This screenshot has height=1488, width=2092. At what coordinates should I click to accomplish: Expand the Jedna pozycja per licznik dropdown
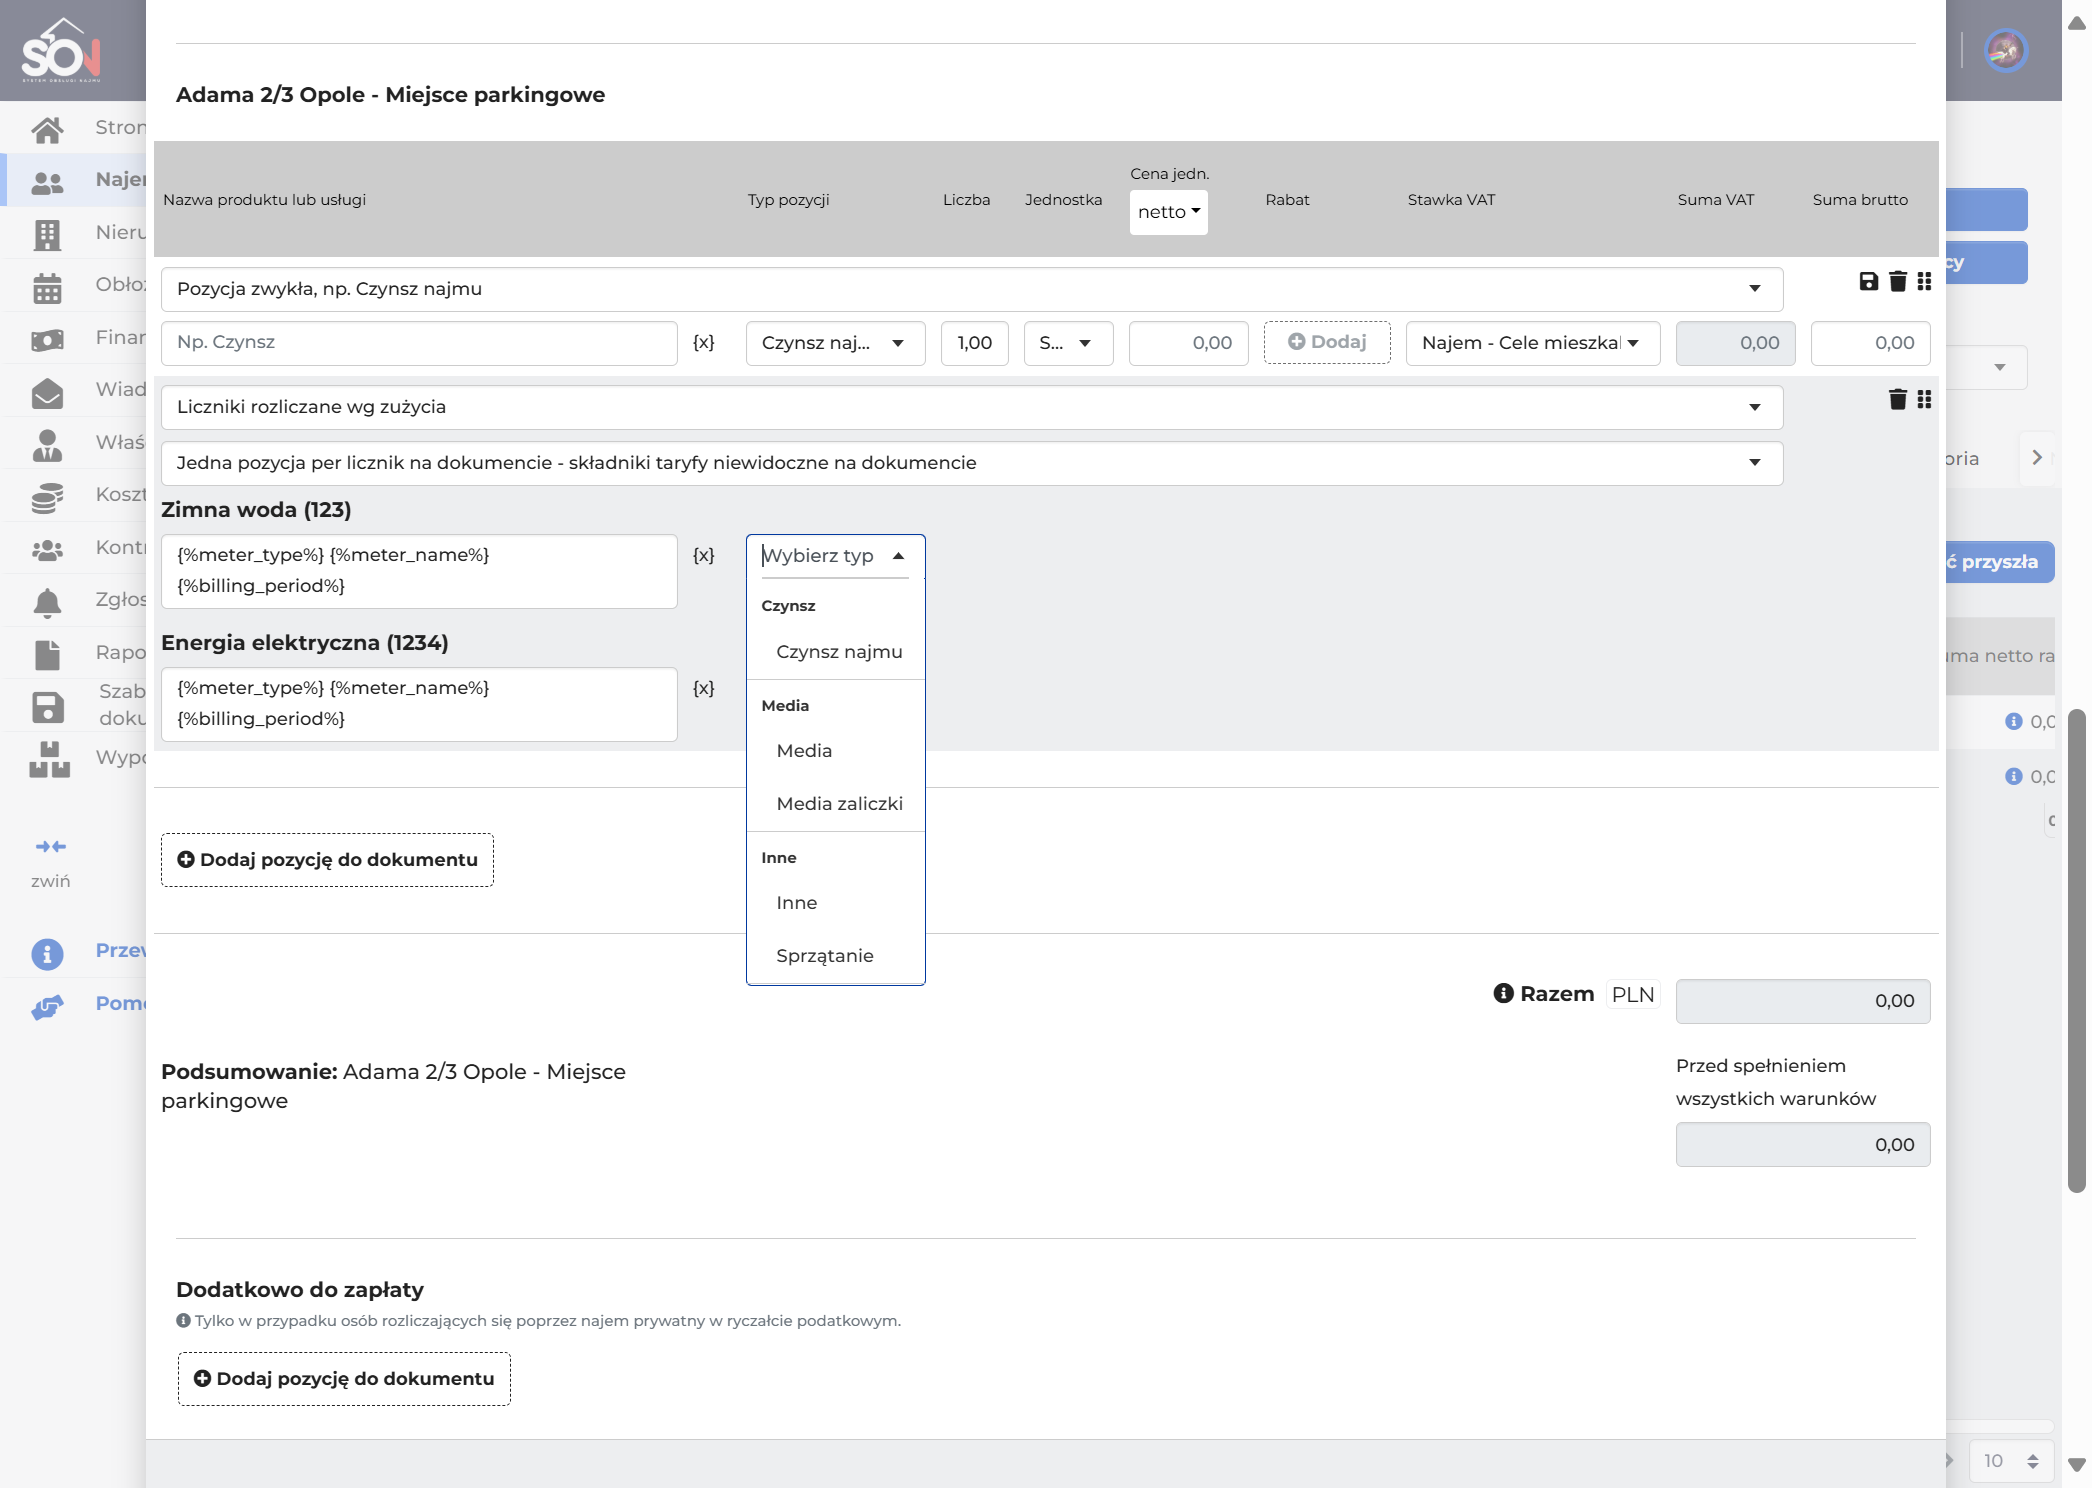(x=972, y=463)
